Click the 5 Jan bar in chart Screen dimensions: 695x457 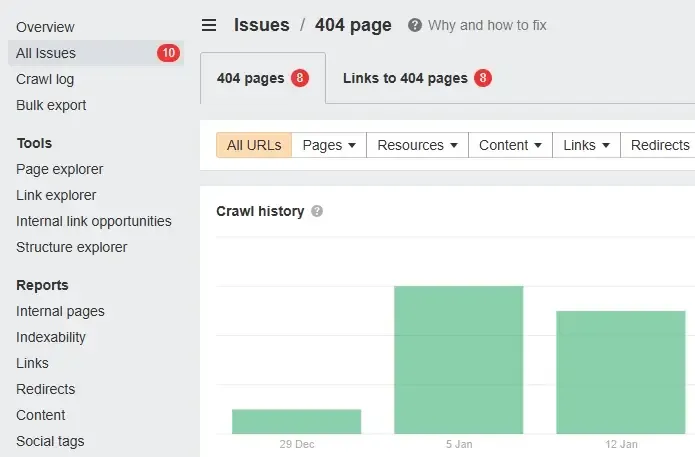point(458,360)
